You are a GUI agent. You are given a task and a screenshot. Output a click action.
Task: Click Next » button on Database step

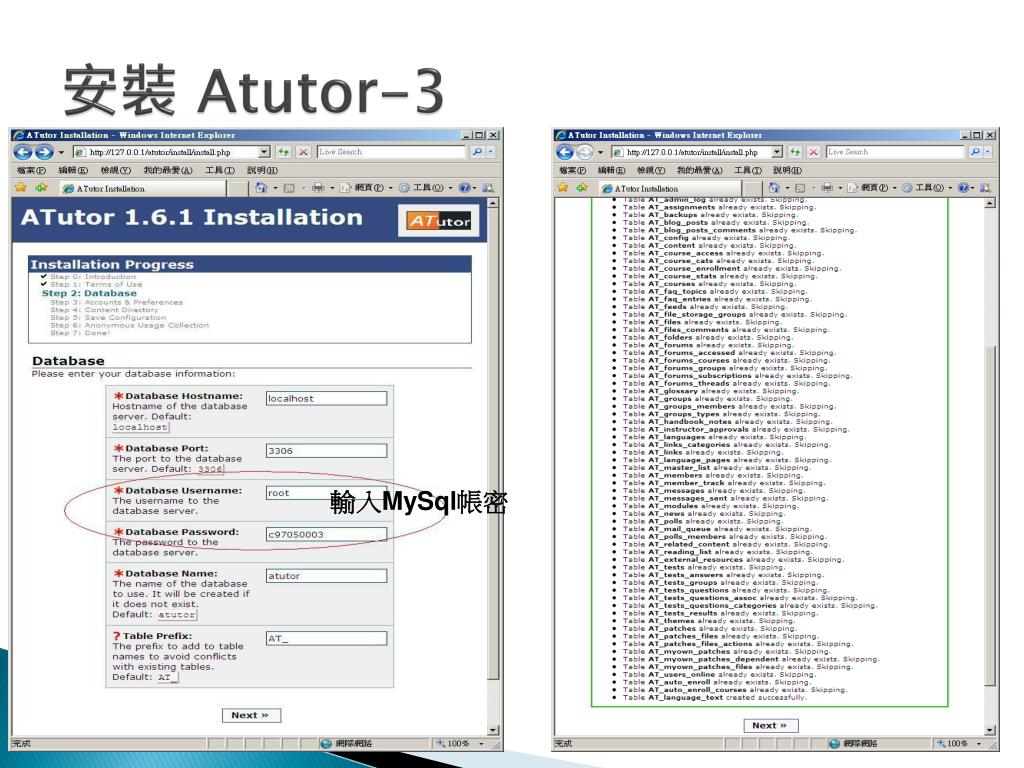pyautogui.click(x=251, y=715)
